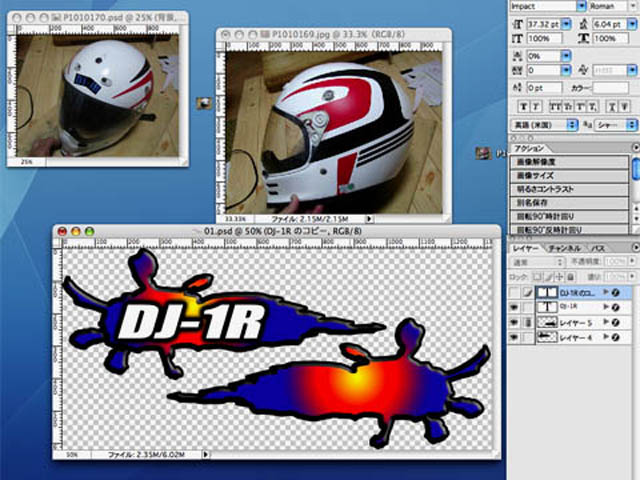Click P1010170.psd title bar document icon
Image resolution: width=640 pixels, height=480 pixels.
point(56,18)
